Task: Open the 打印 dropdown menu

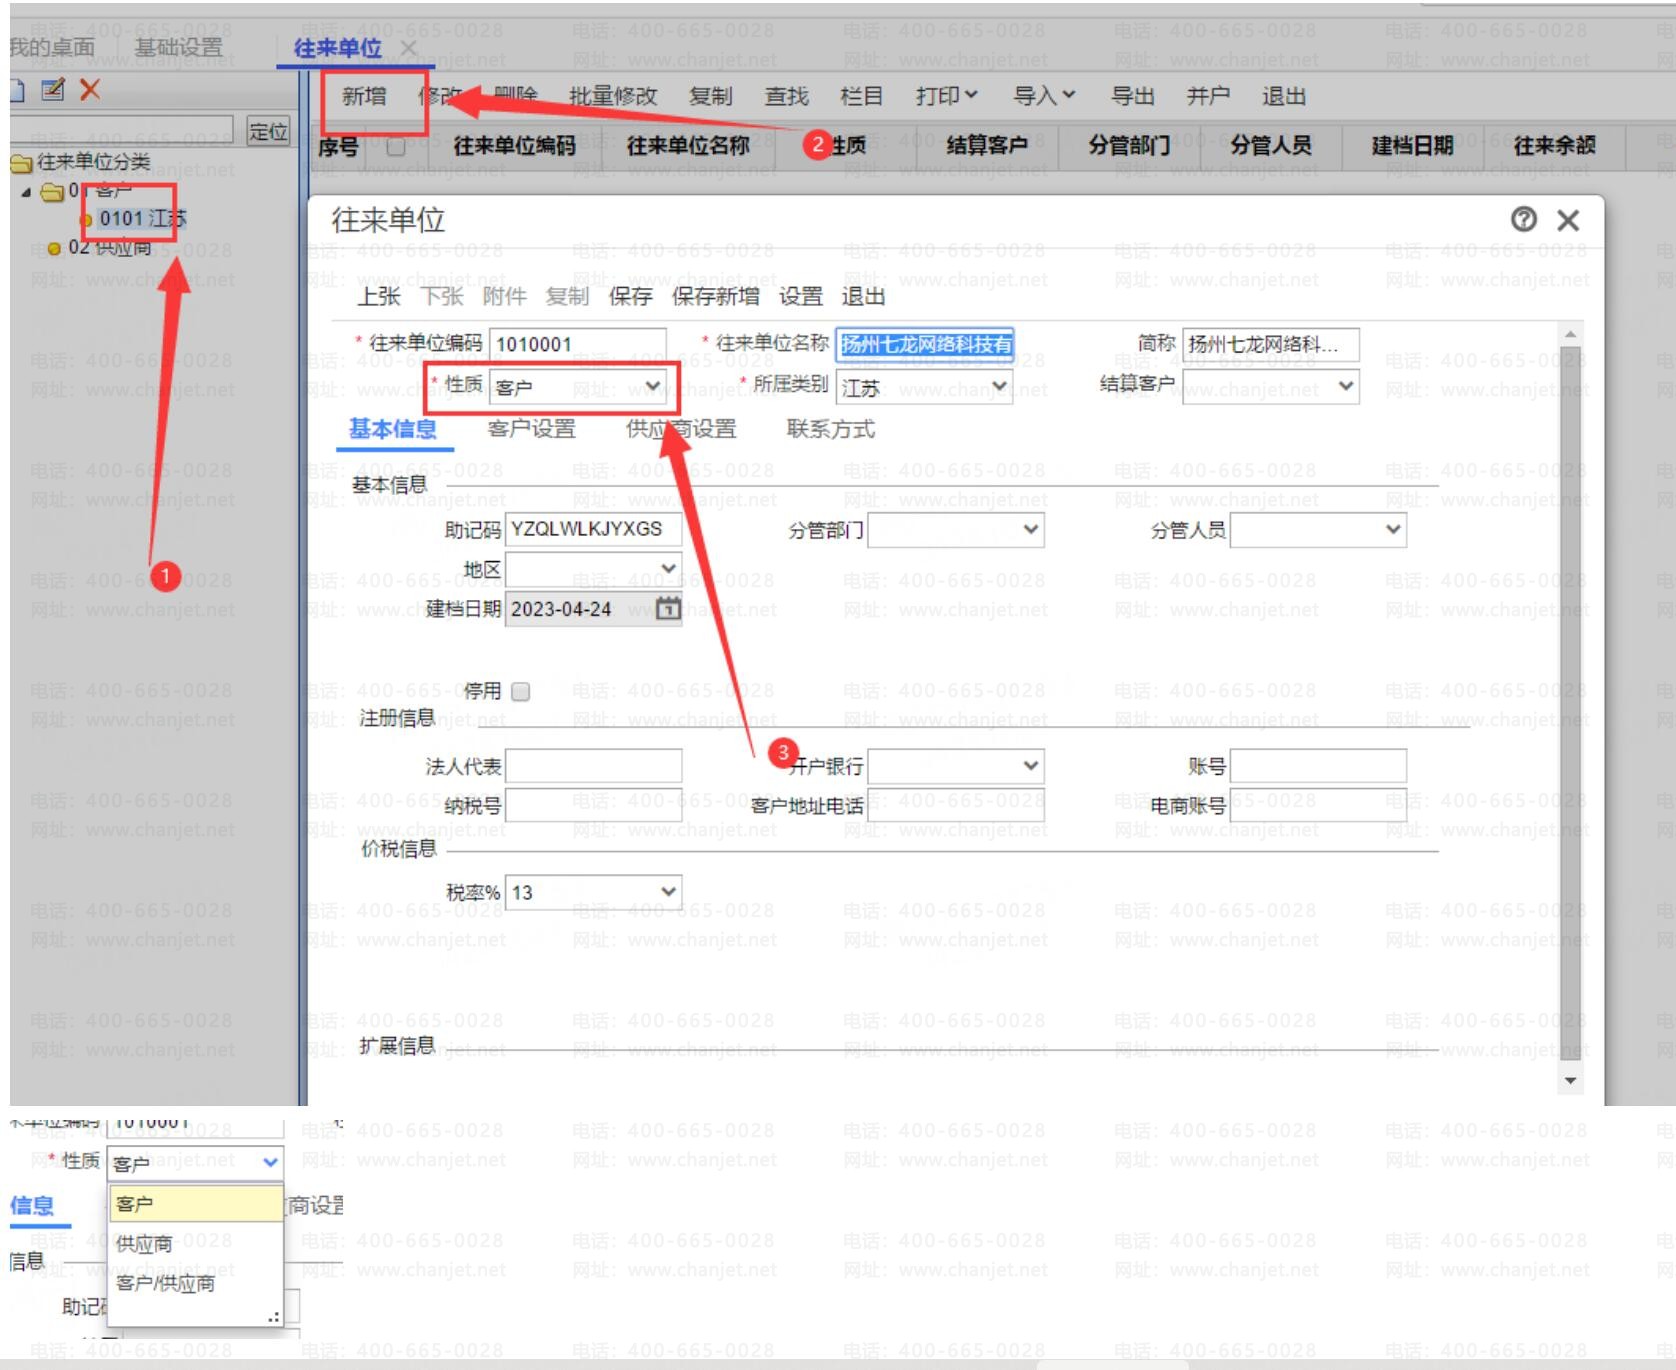Action: [947, 96]
